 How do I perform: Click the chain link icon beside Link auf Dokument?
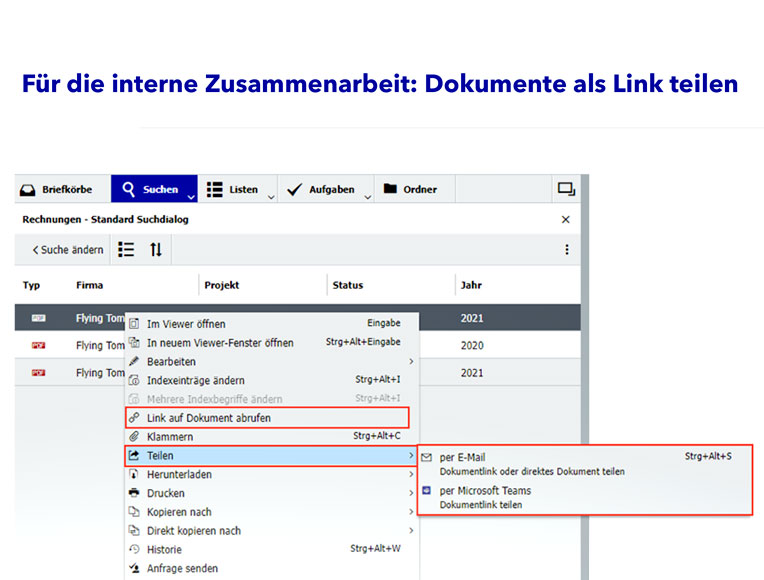(x=134, y=418)
